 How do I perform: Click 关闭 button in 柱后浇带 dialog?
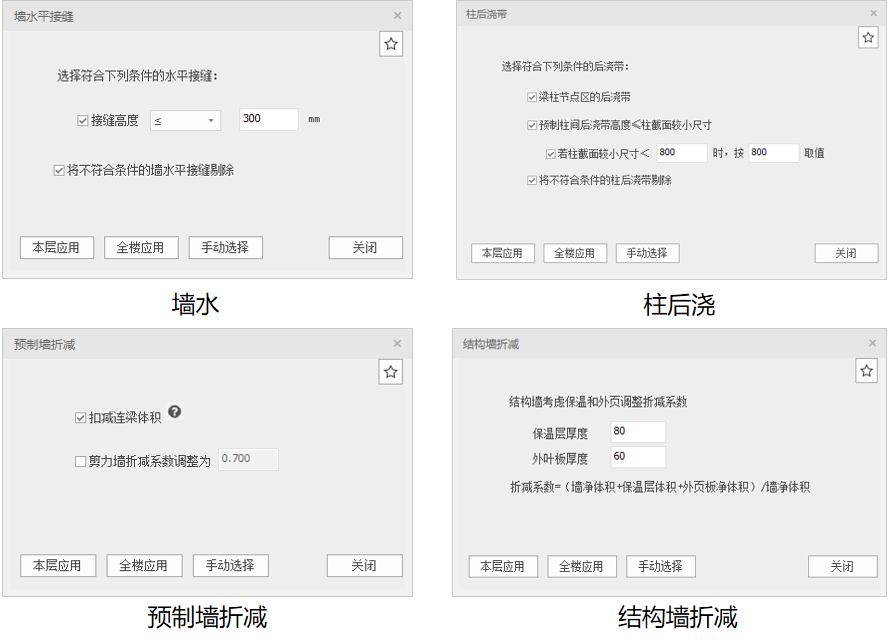click(x=846, y=254)
